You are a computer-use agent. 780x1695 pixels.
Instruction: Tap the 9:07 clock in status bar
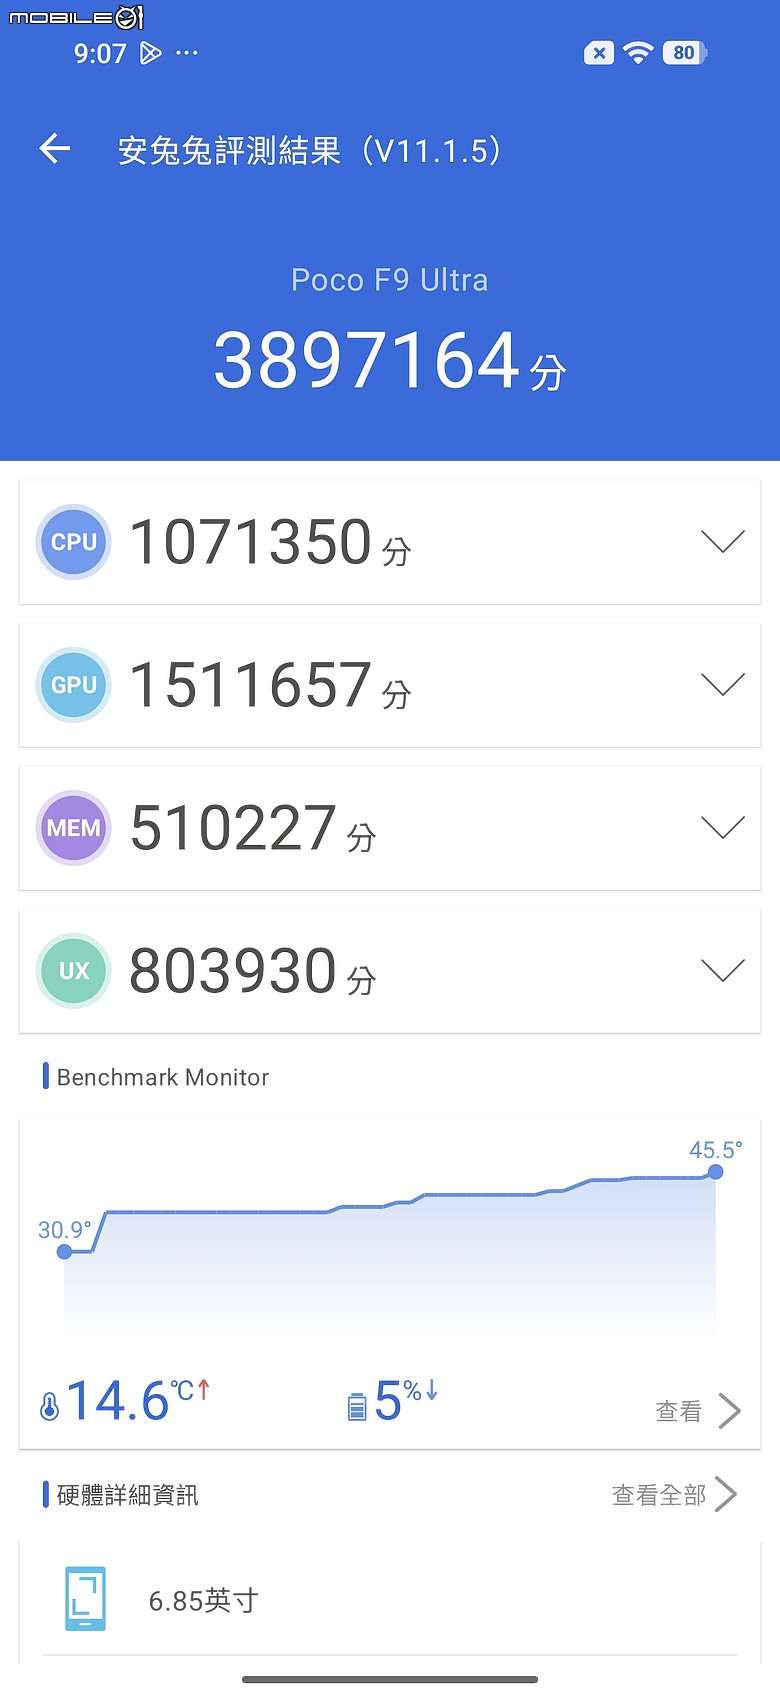pos(100,53)
